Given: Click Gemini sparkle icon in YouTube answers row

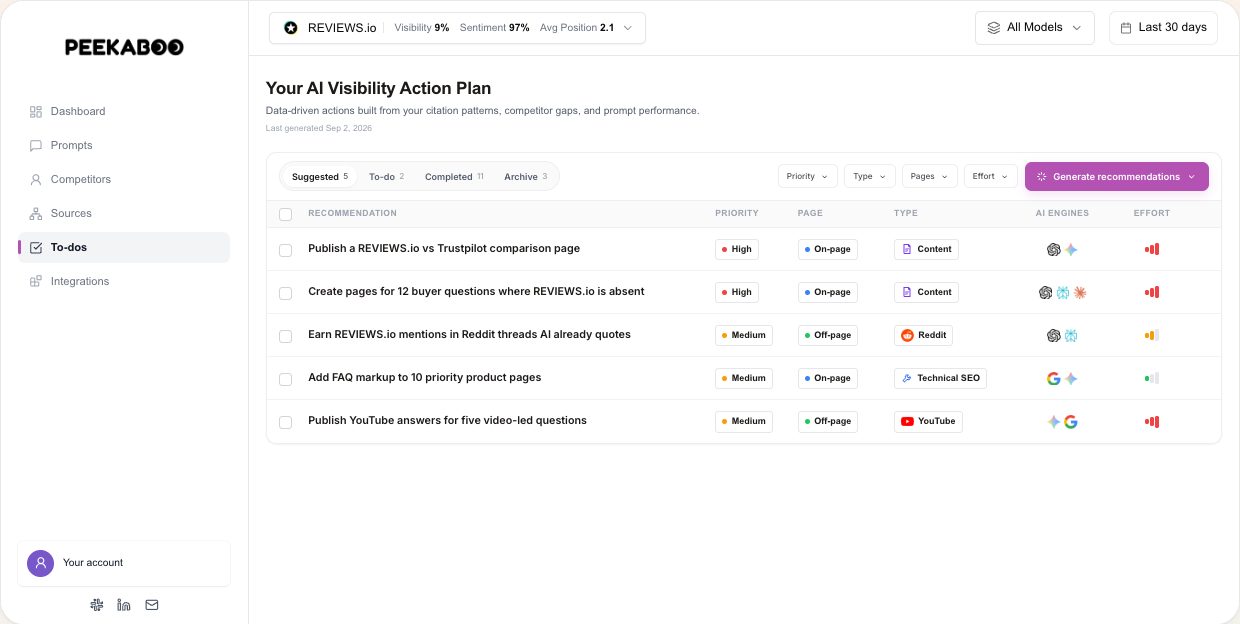Looking at the screenshot, I should point(1053,422).
